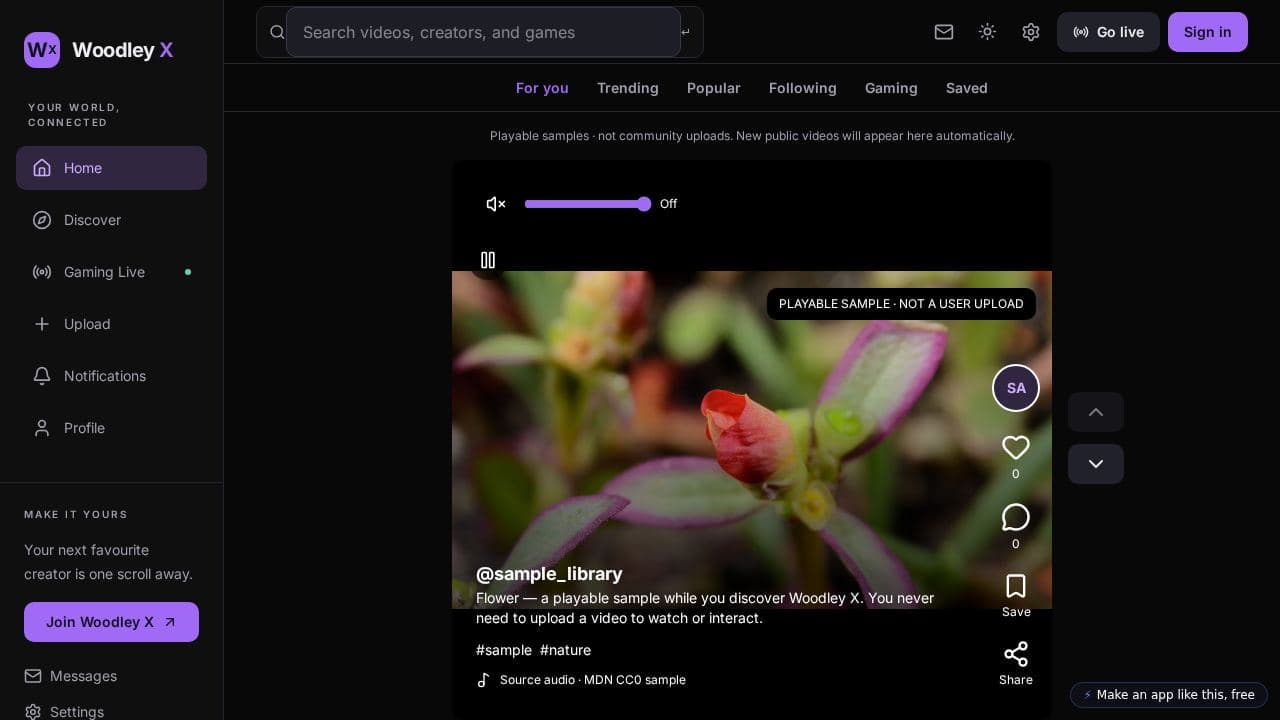Click the Sign in button

point(1208,32)
